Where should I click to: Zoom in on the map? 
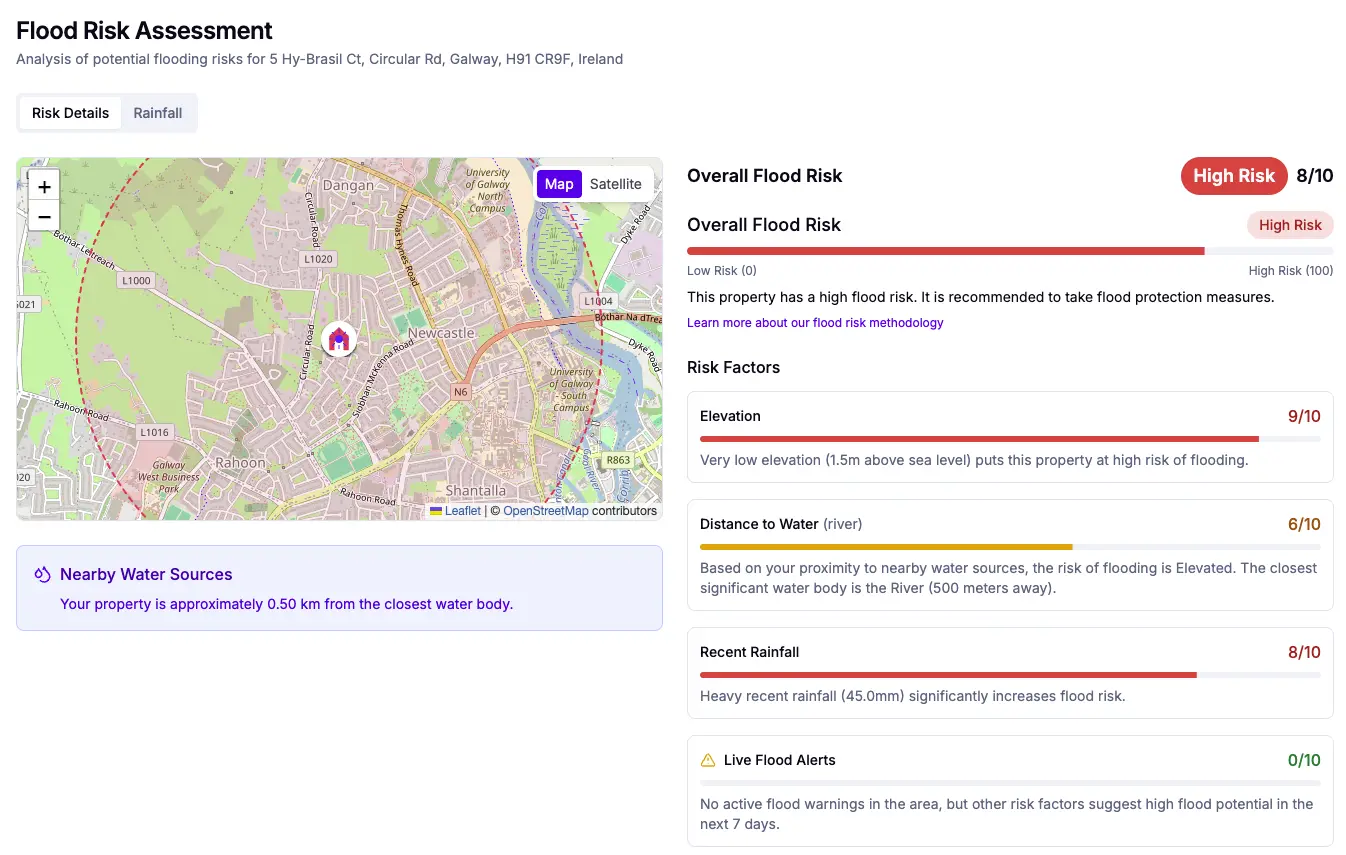43,186
